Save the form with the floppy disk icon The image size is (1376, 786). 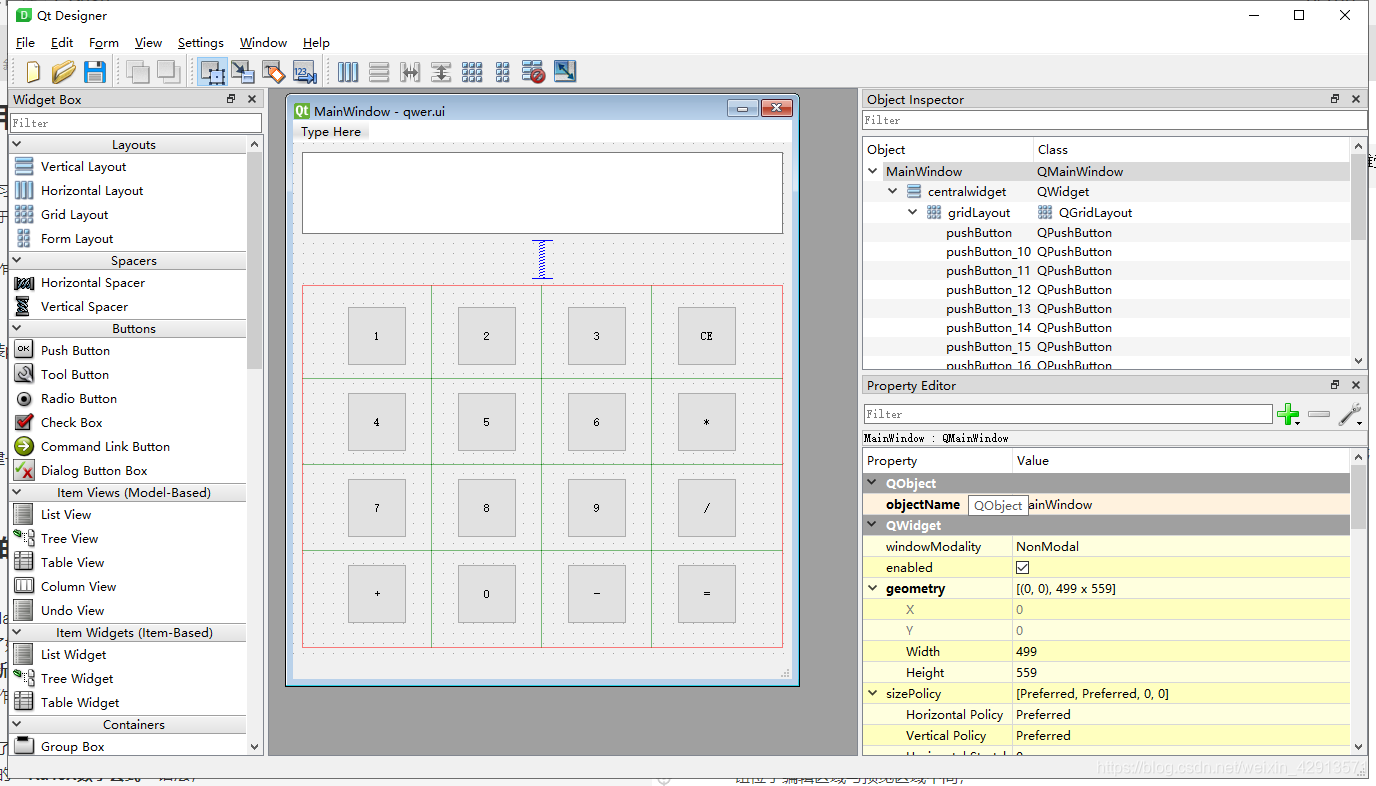(x=94, y=71)
